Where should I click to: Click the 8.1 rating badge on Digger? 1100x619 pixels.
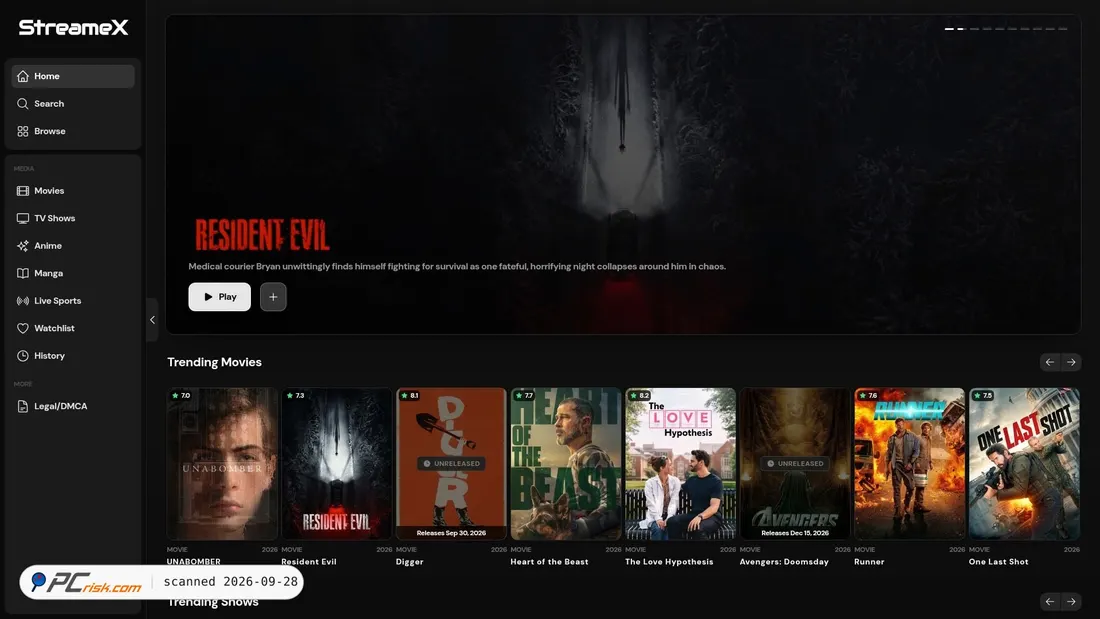[x=410, y=396]
